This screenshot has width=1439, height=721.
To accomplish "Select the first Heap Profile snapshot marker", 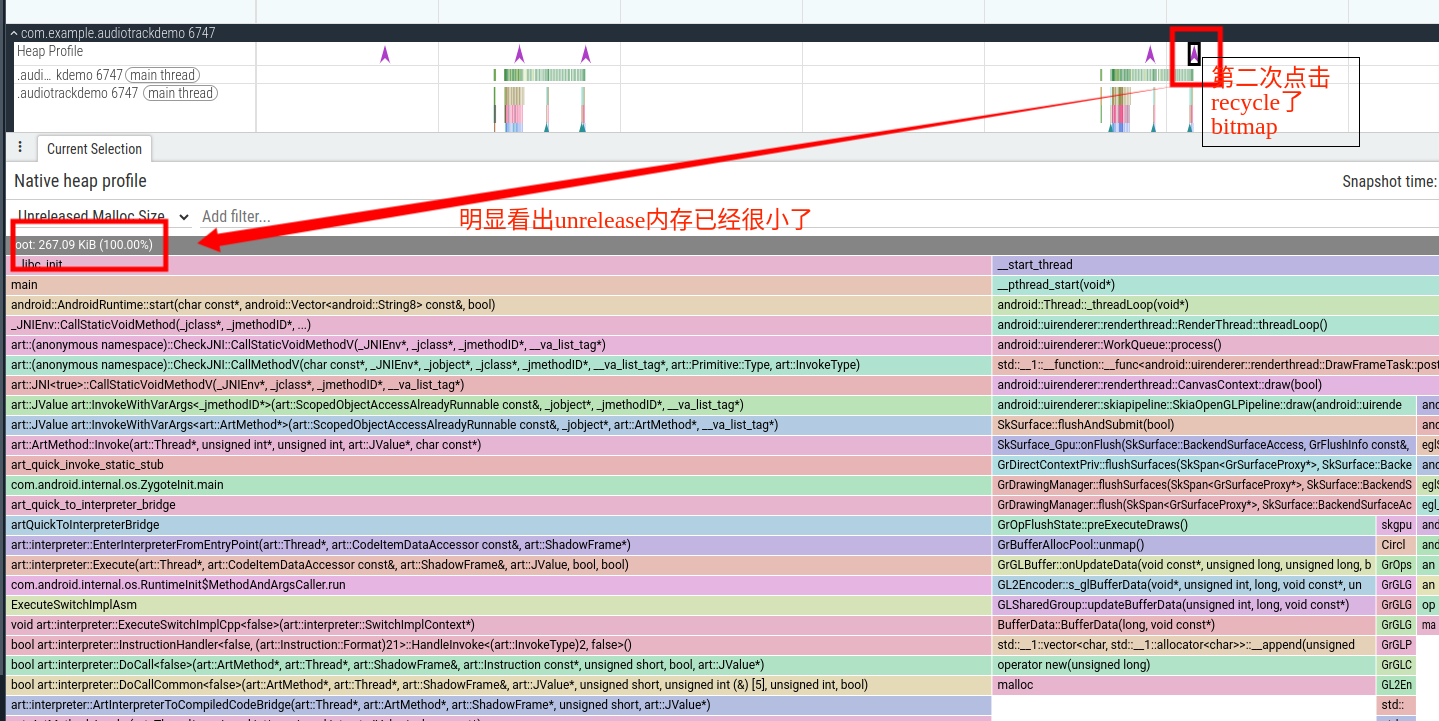I will pos(385,54).
